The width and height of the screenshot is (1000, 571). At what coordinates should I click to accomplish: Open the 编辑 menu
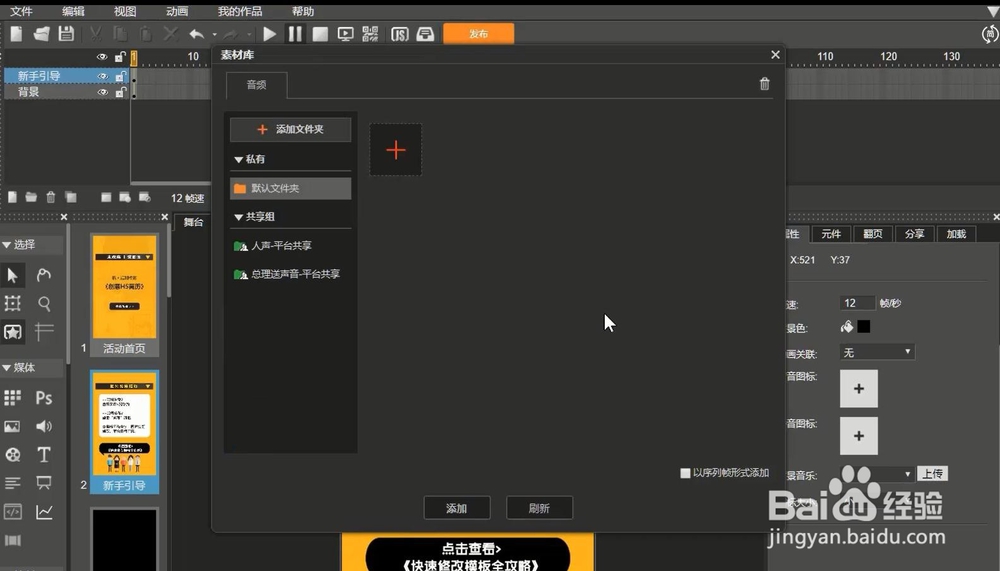(73, 11)
